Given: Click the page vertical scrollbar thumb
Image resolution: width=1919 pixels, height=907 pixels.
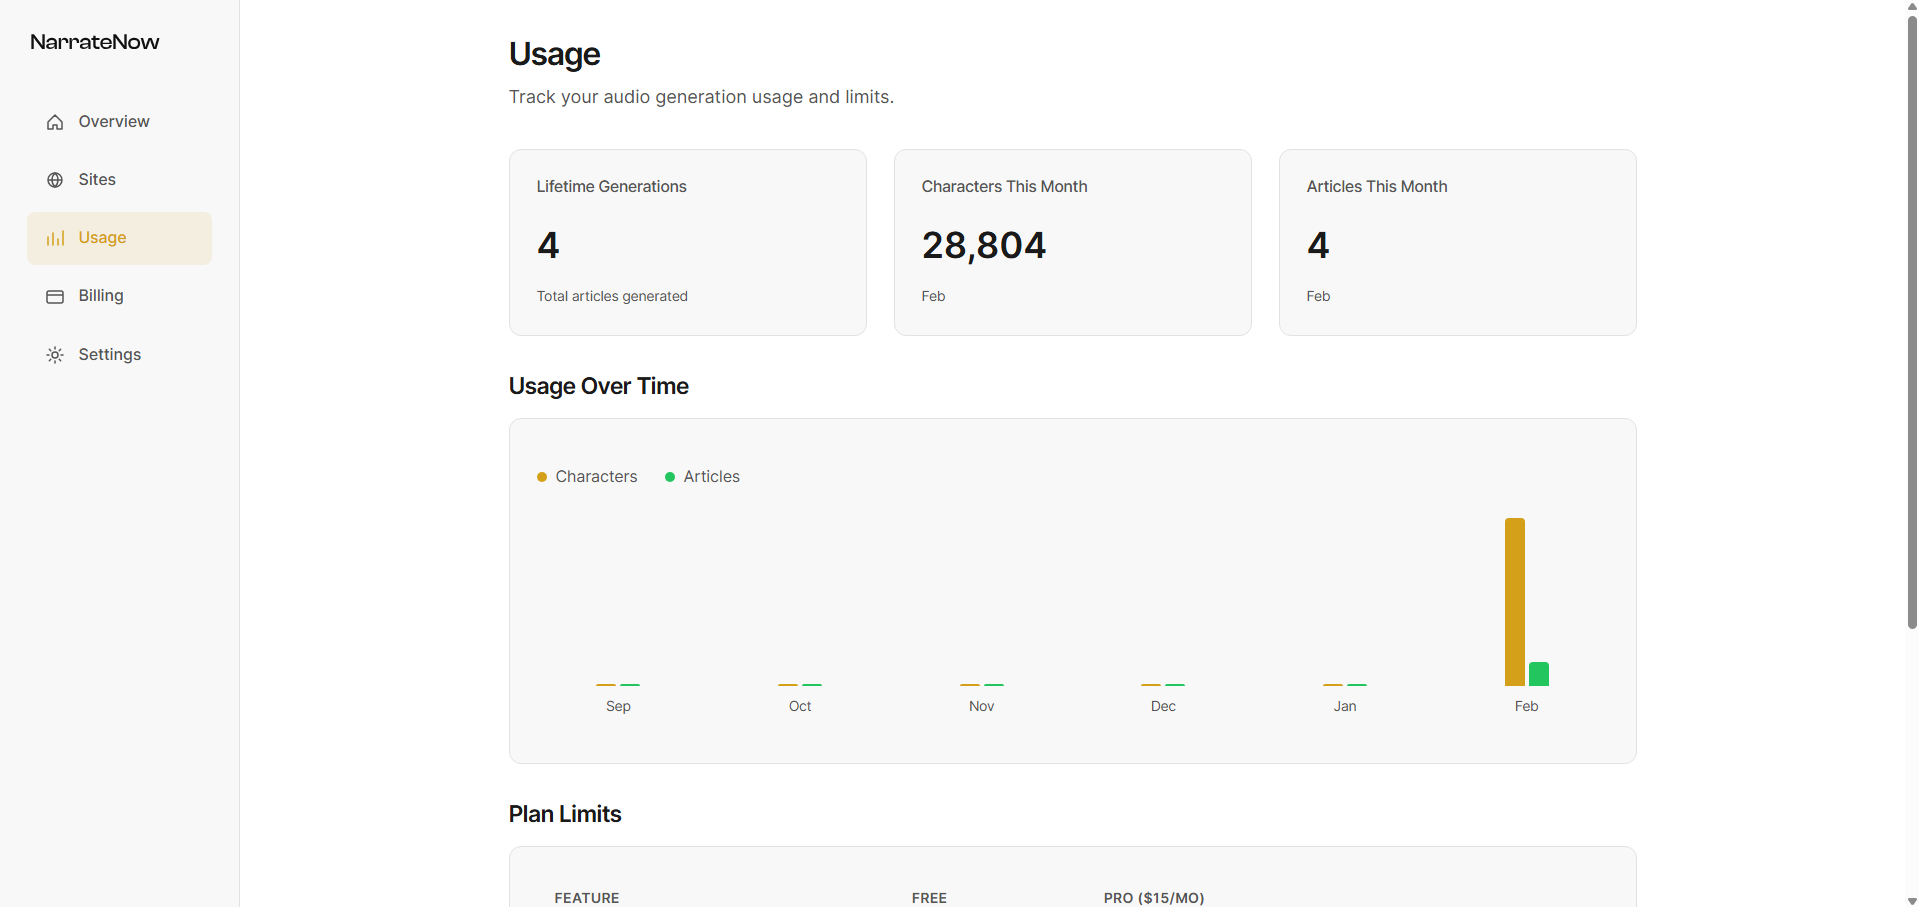Looking at the screenshot, I should (1912, 320).
